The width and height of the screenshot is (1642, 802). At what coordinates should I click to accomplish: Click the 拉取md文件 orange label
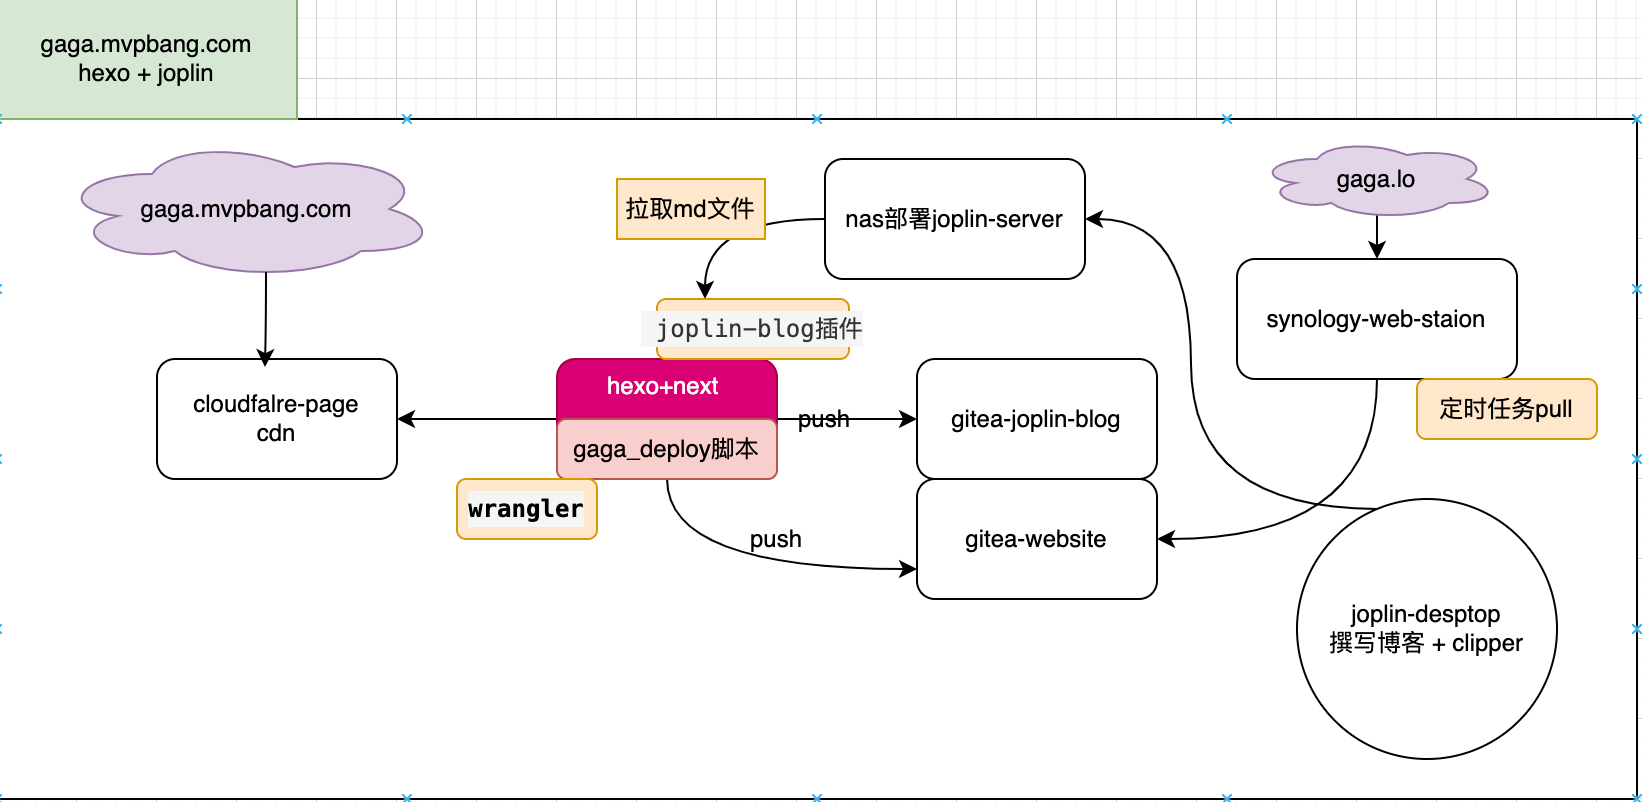click(x=690, y=209)
